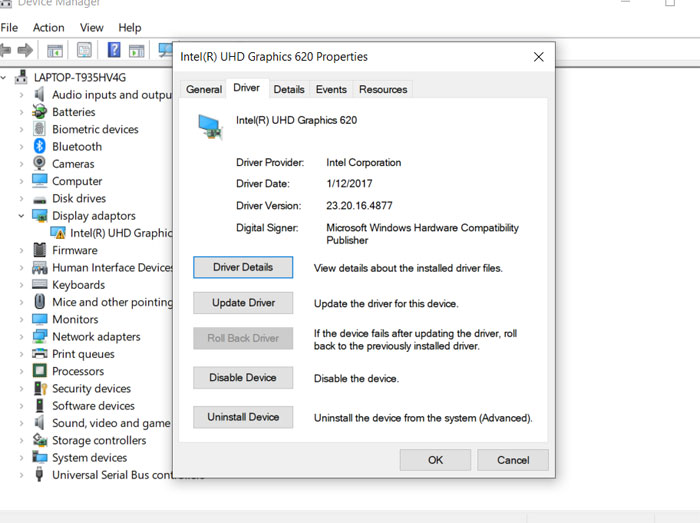The width and height of the screenshot is (700, 523).
Task: Expand the Firmware category
Action: pos(21,250)
